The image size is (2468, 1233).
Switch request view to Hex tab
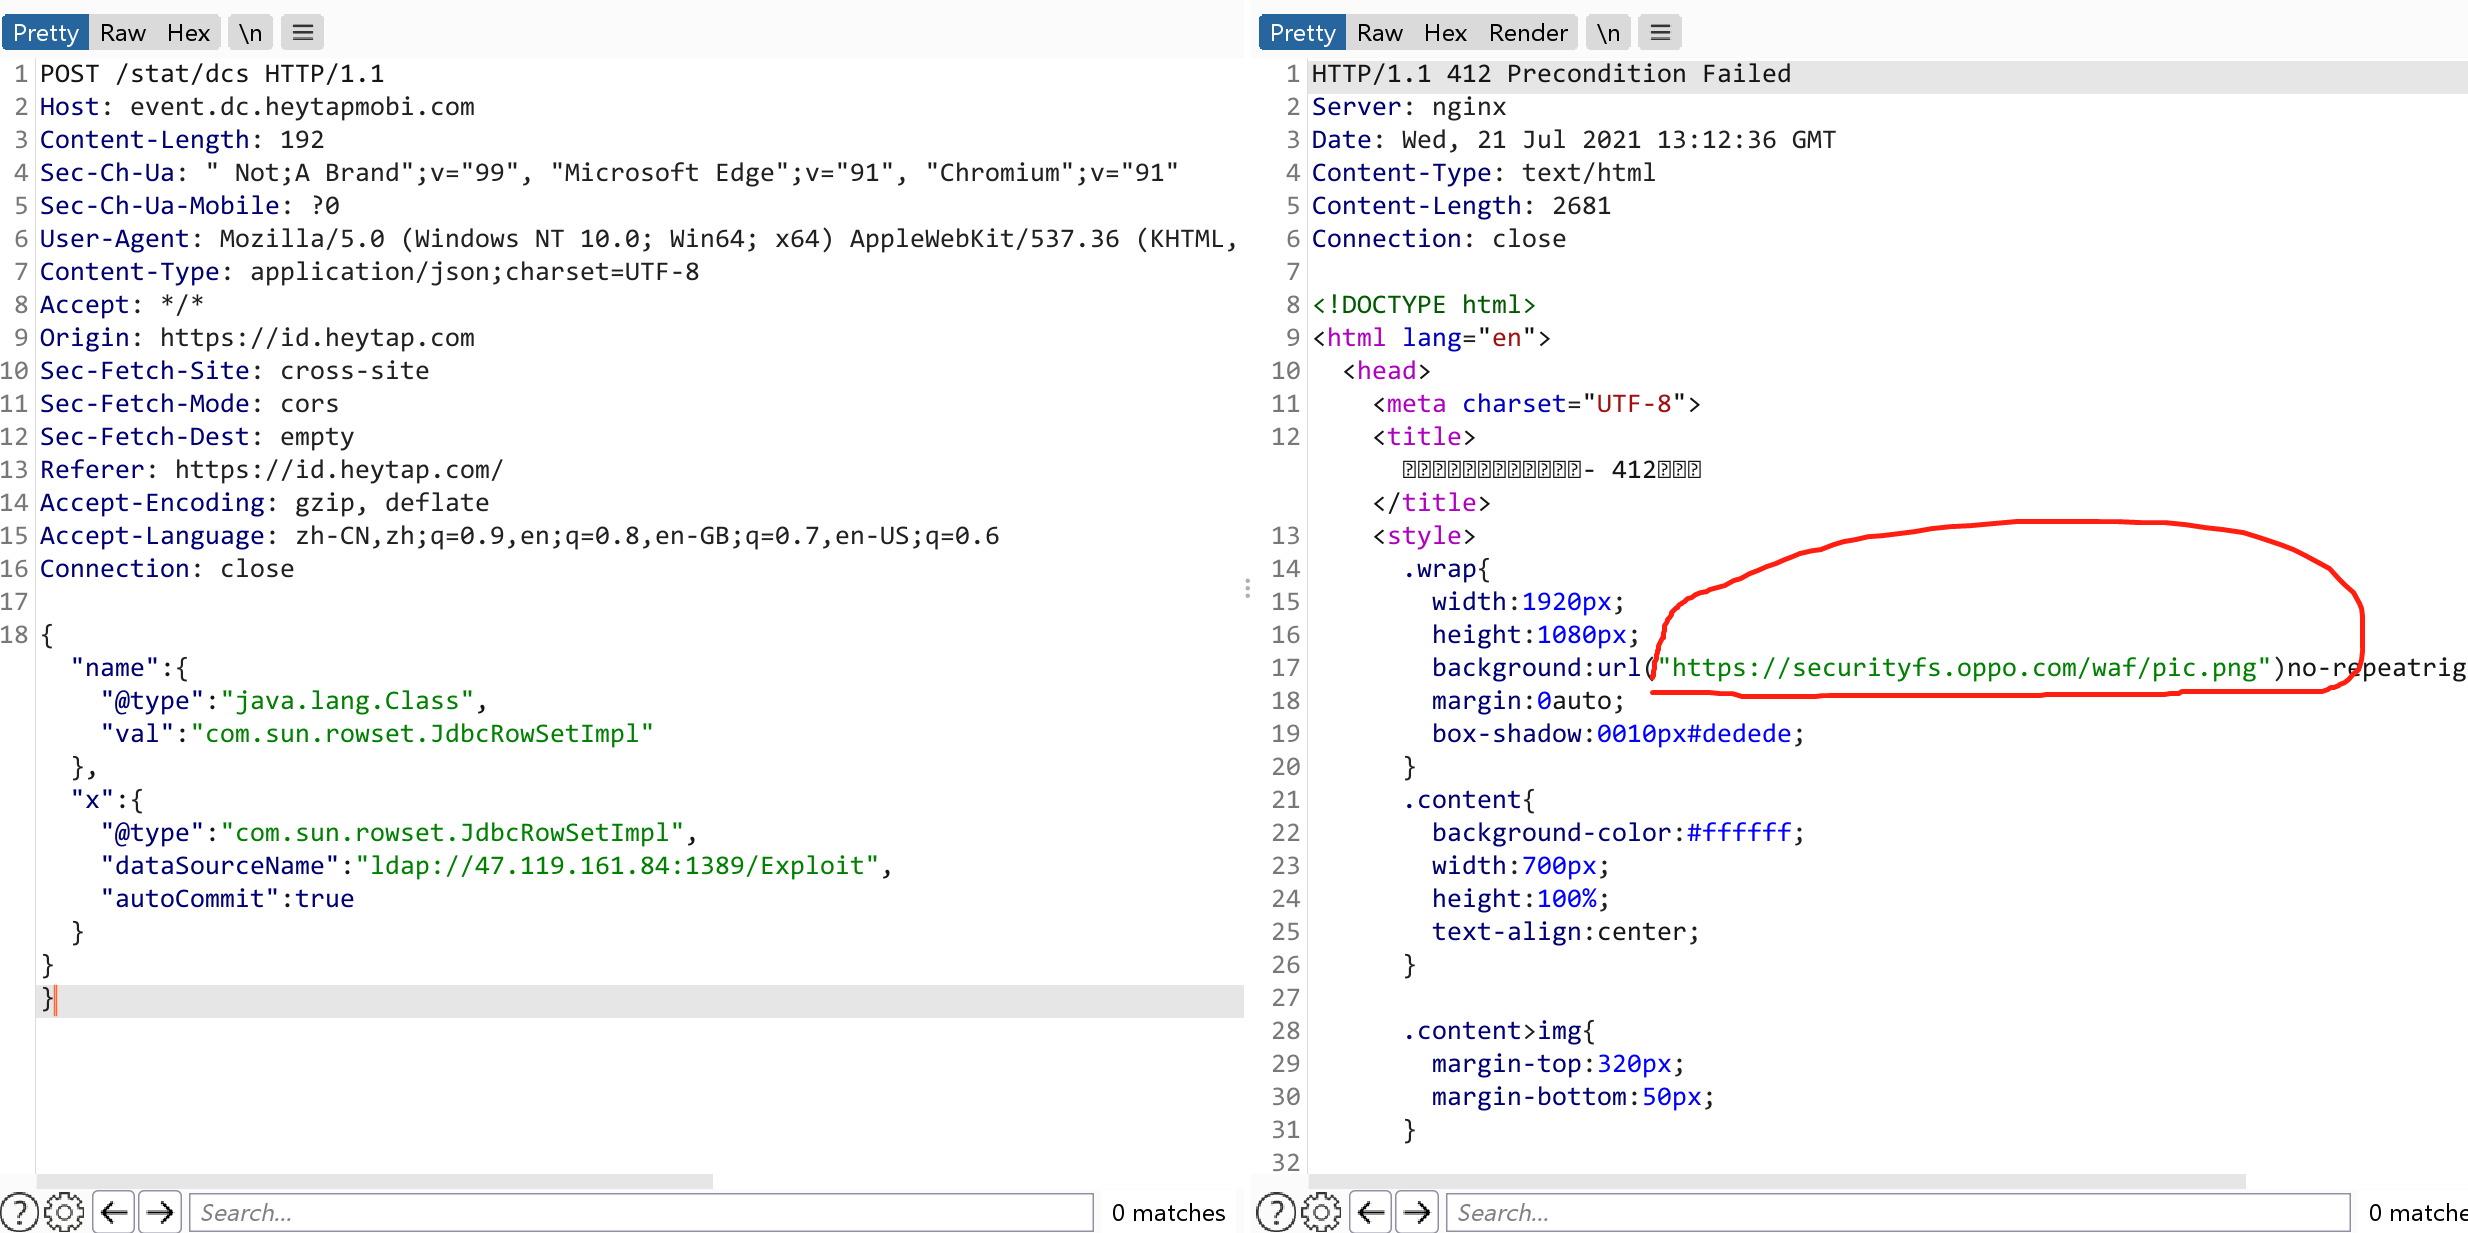(188, 33)
